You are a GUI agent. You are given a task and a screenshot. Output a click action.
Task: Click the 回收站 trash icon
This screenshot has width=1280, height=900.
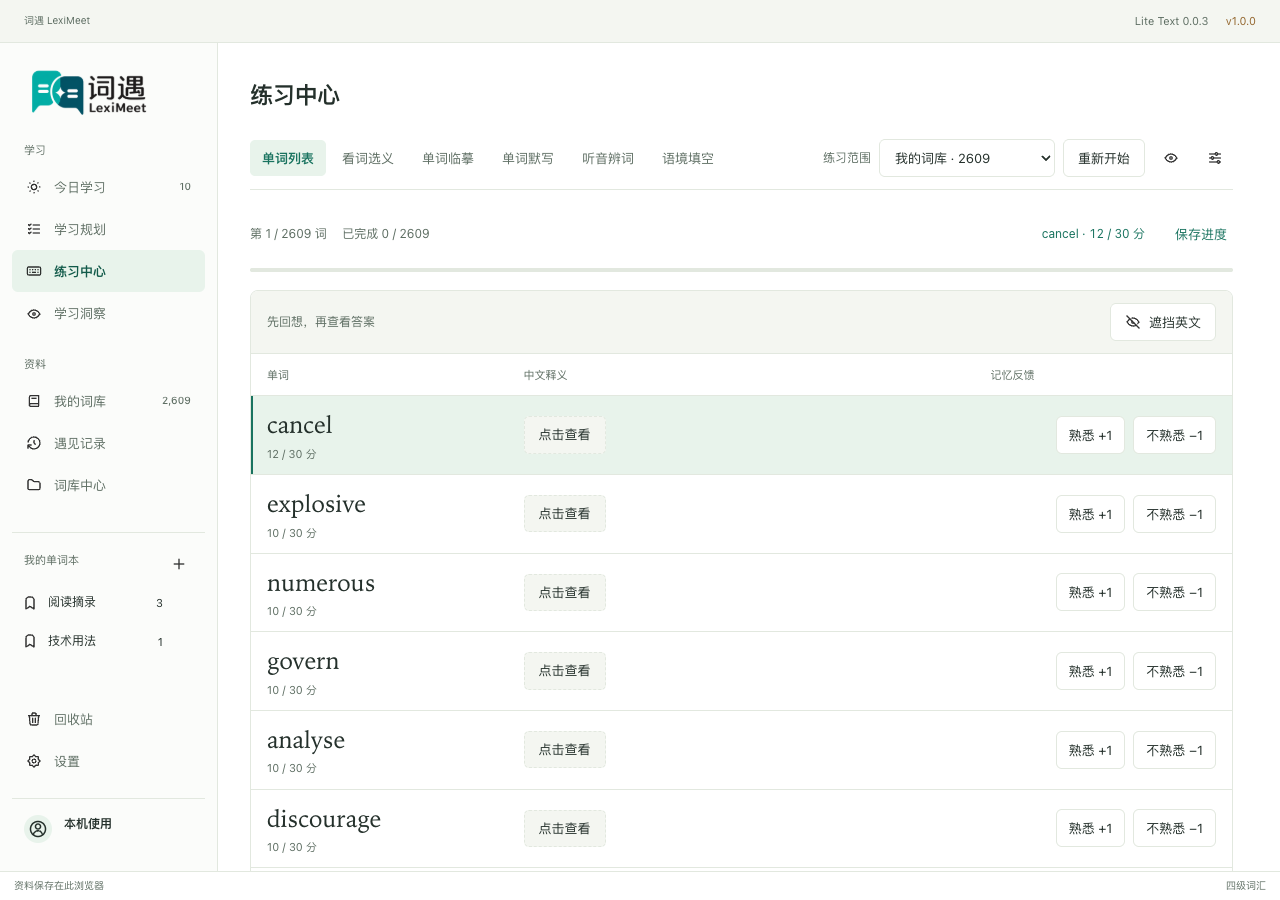click(34, 719)
